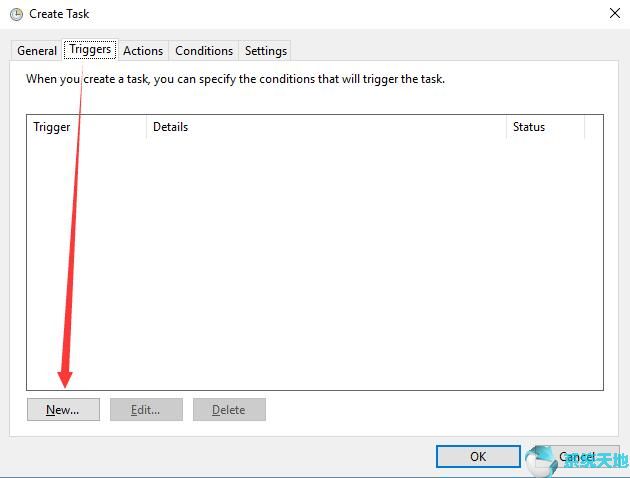Open the General tab
630x478 pixels.
(x=37, y=51)
